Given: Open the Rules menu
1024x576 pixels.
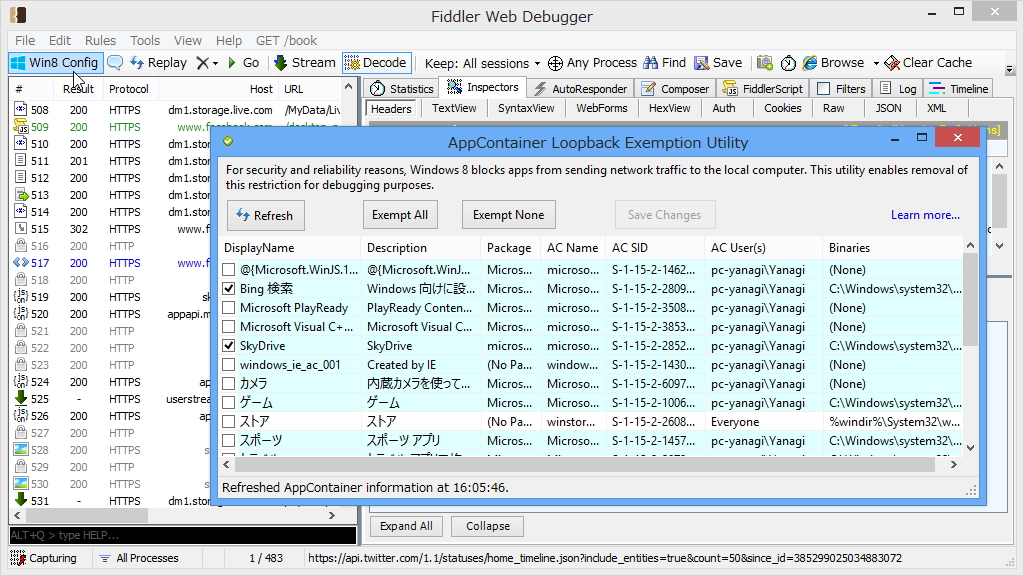Looking at the screenshot, I should pyautogui.click(x=99, y=40).
